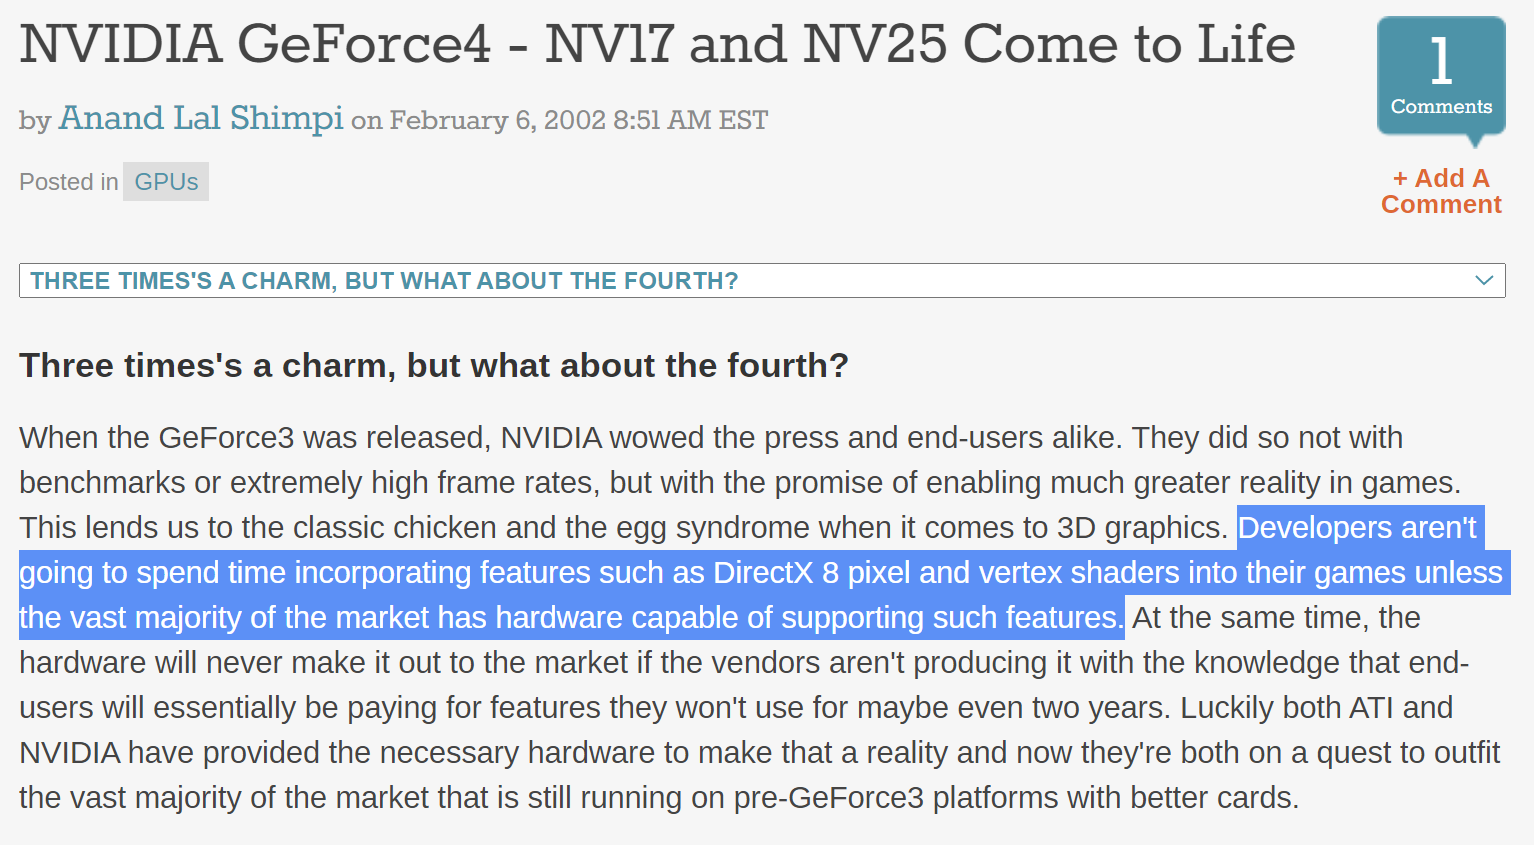This screenshot has width=1534, height=845.
Task: Click highlighted words "Developers aren't"
Action: click(x=1357, y=528)
